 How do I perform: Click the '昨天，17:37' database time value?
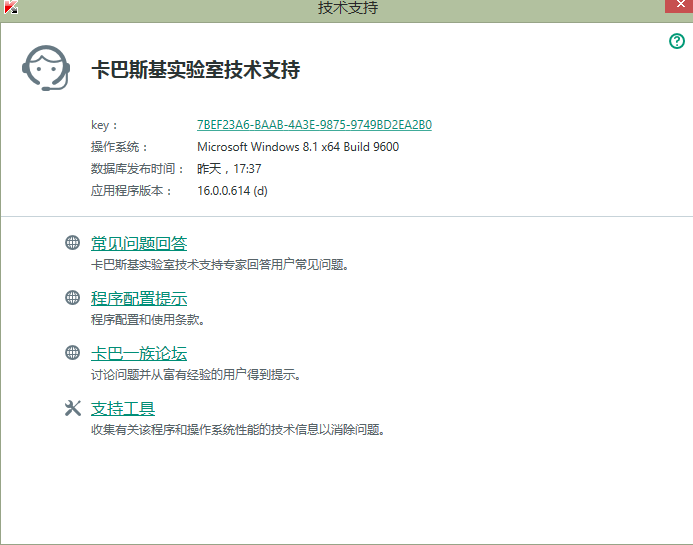229,168
